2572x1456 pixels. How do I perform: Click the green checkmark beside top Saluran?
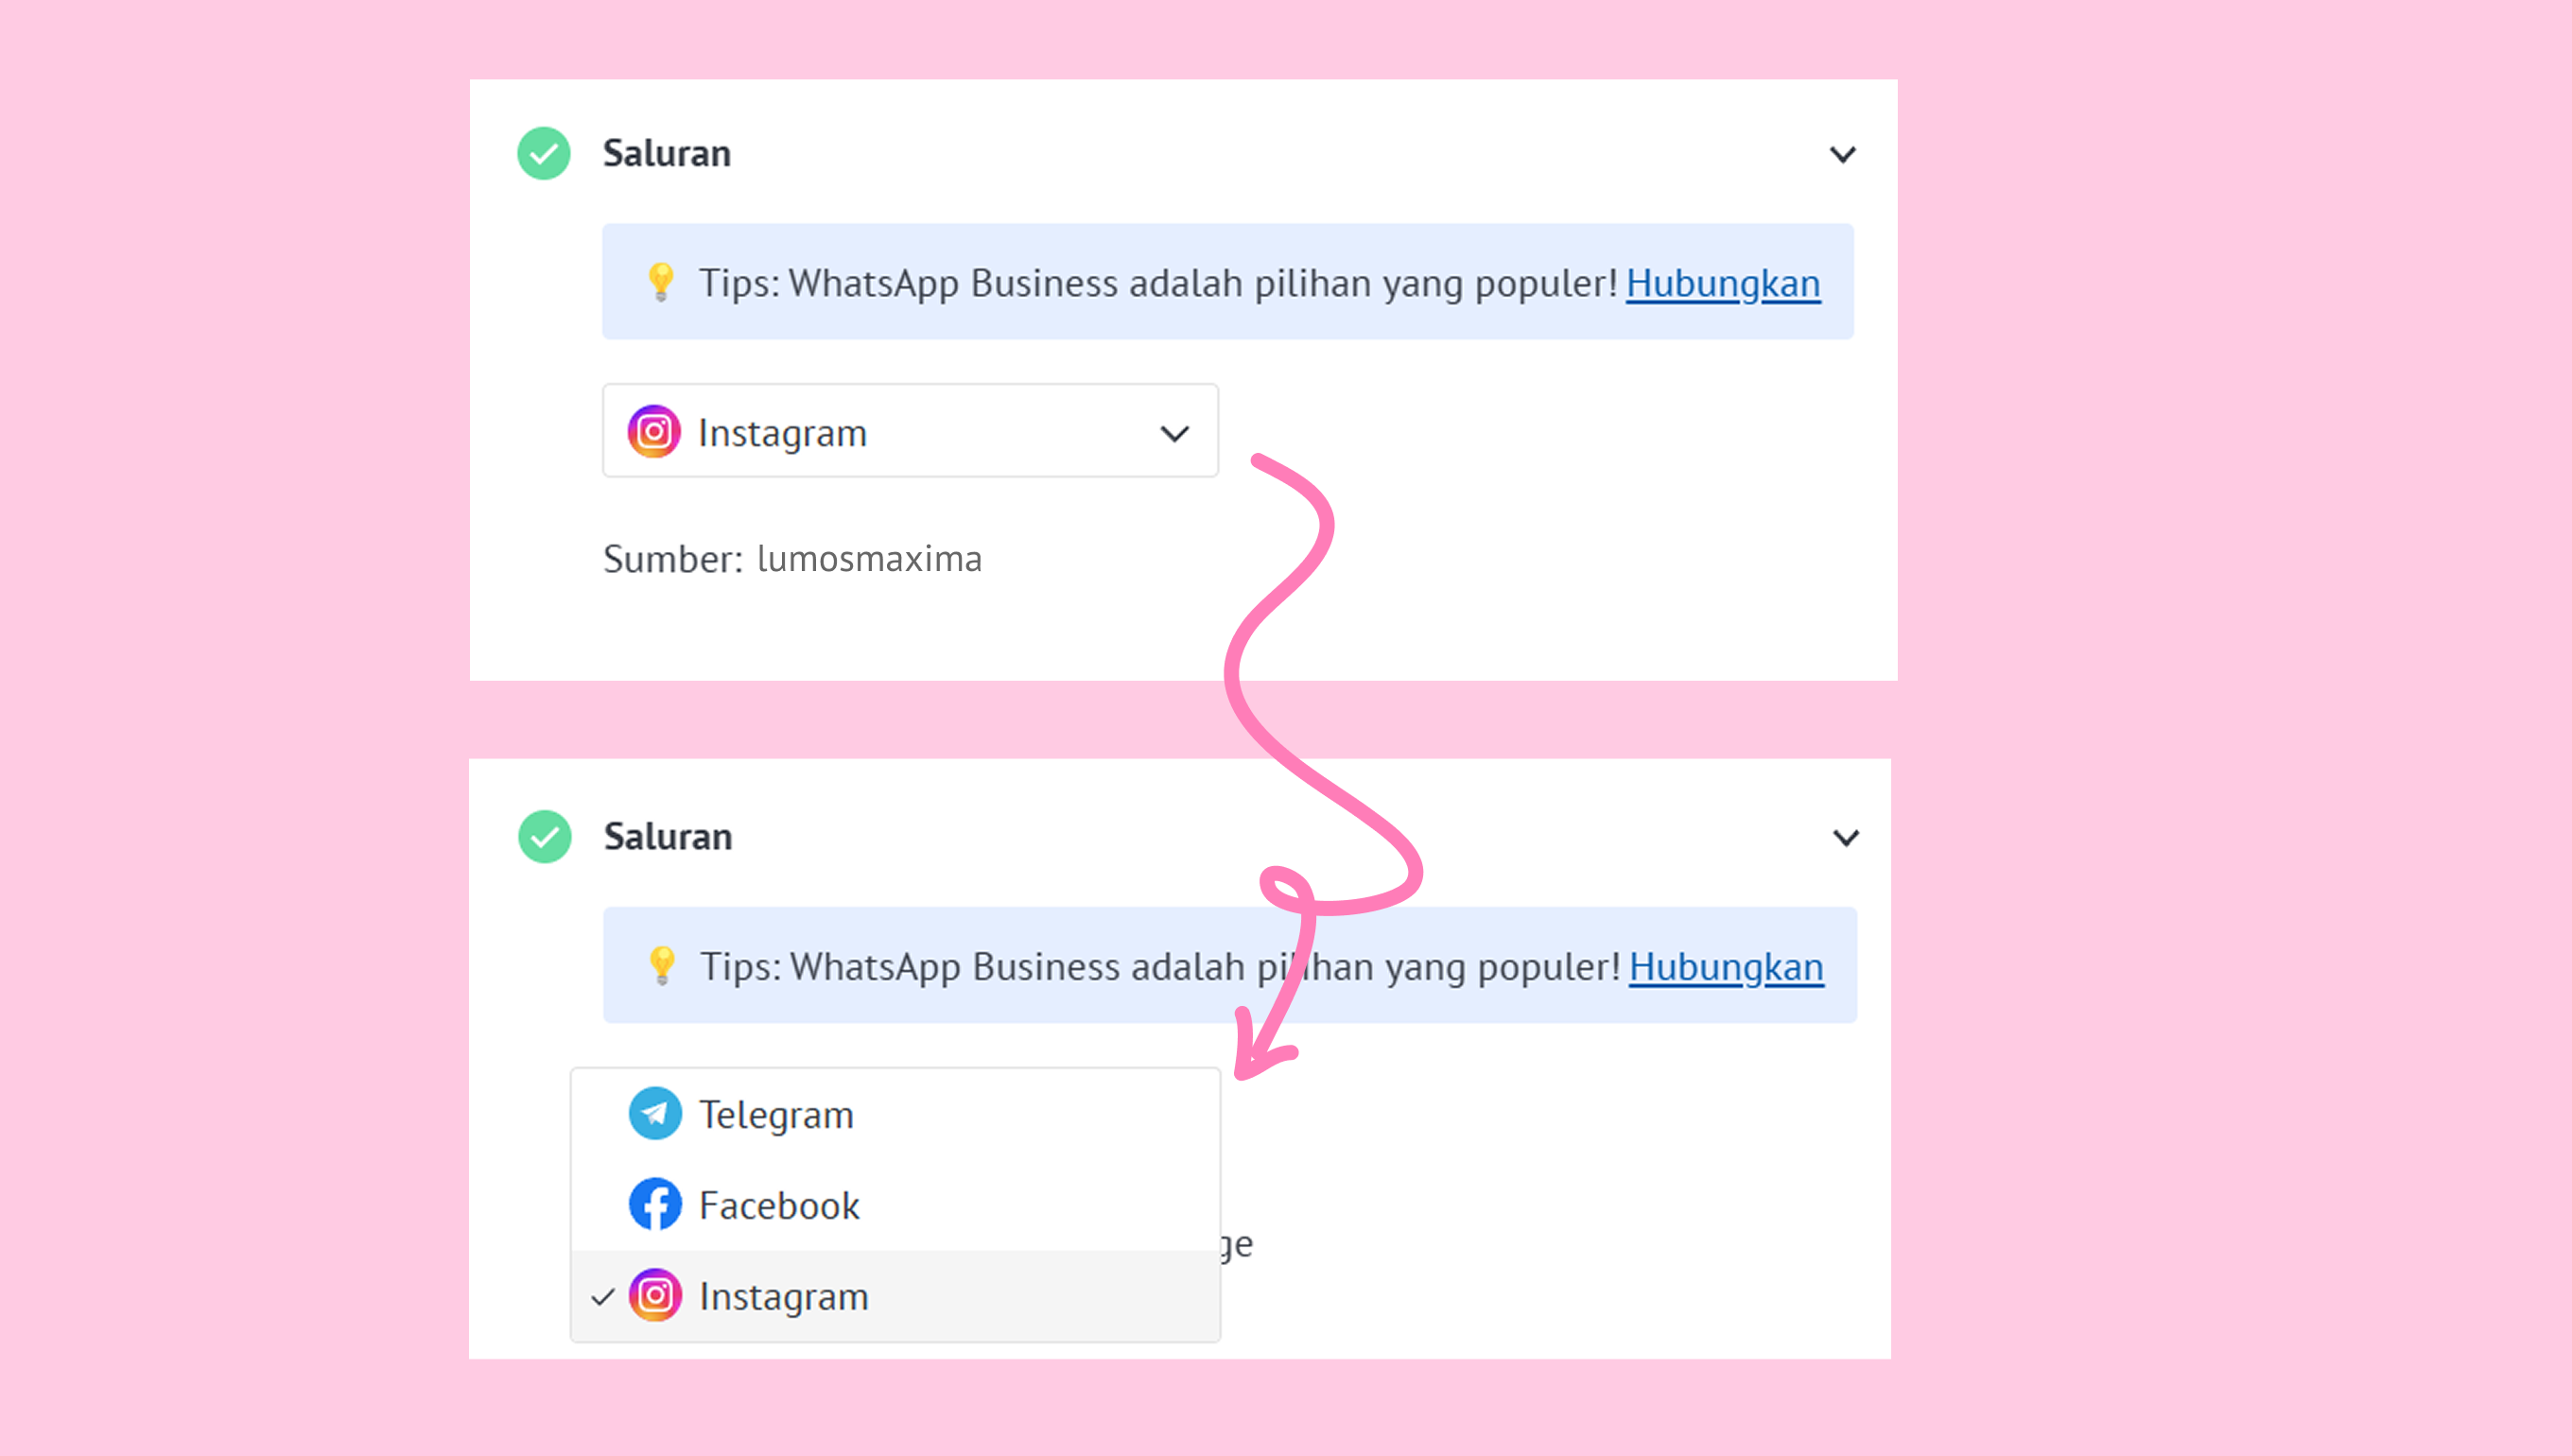coord(543,153)
